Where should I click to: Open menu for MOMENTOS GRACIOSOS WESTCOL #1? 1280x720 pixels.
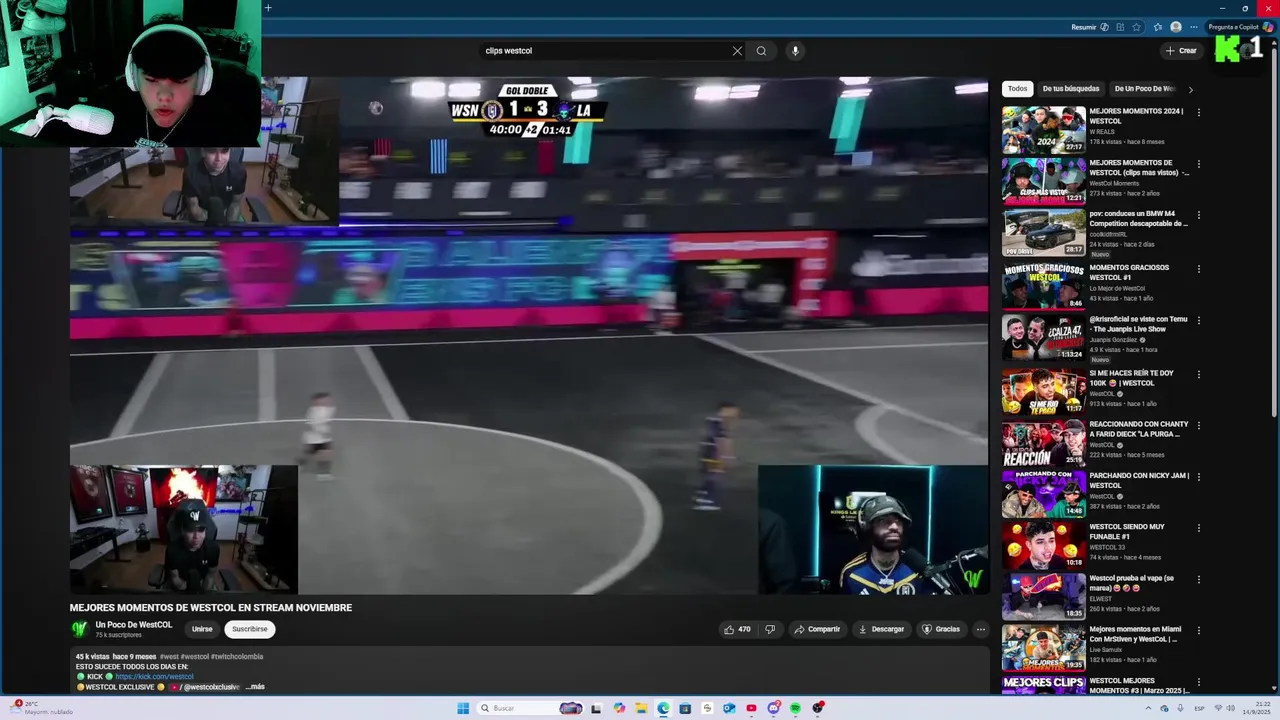coord(1198,269)
